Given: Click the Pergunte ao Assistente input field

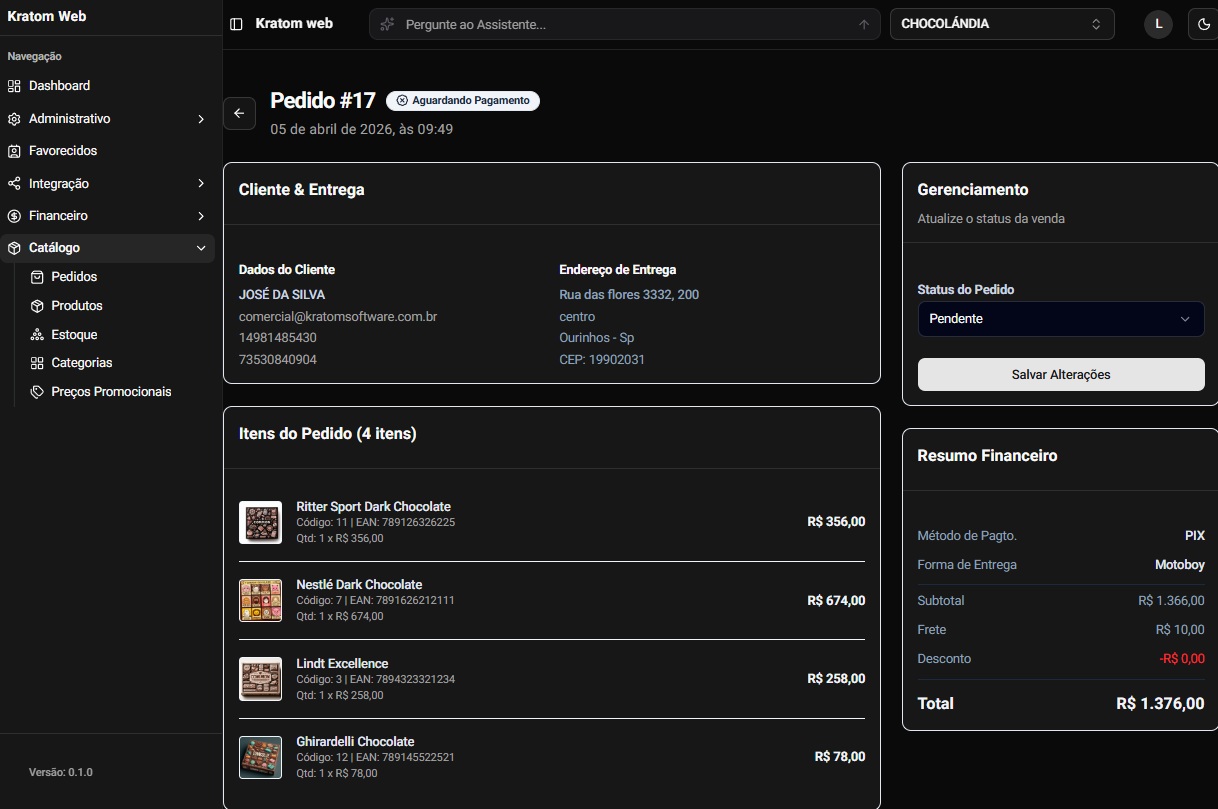Looking at the screenshot, I should pos(620,24).
